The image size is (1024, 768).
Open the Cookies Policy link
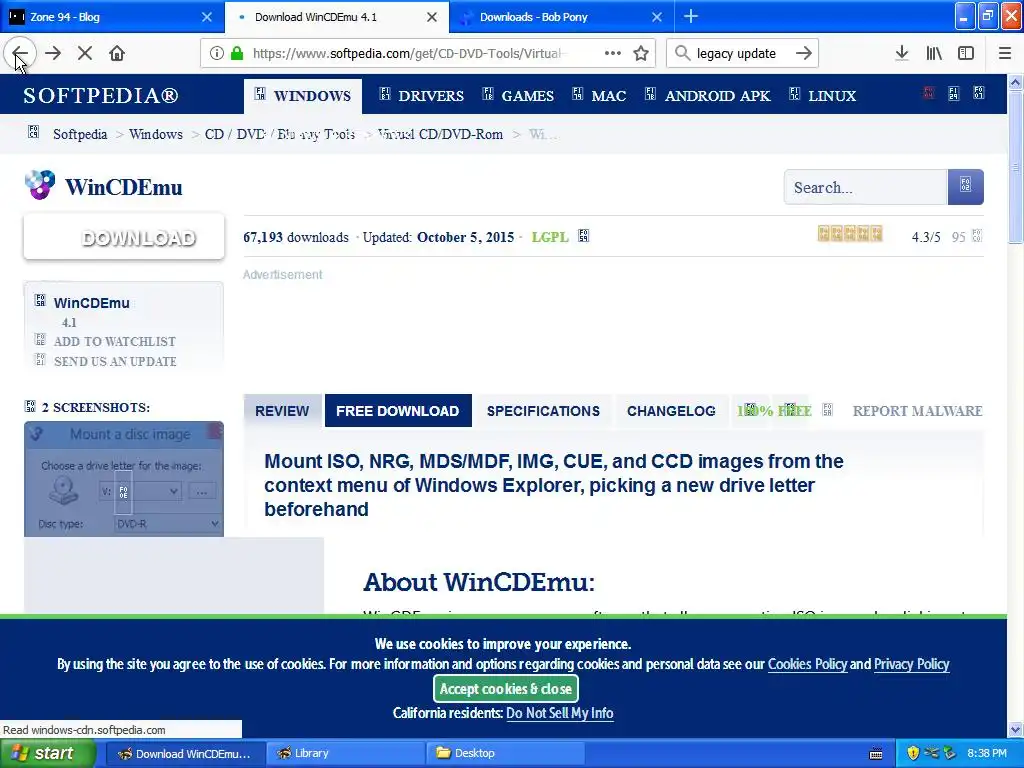tap(807, 664)
